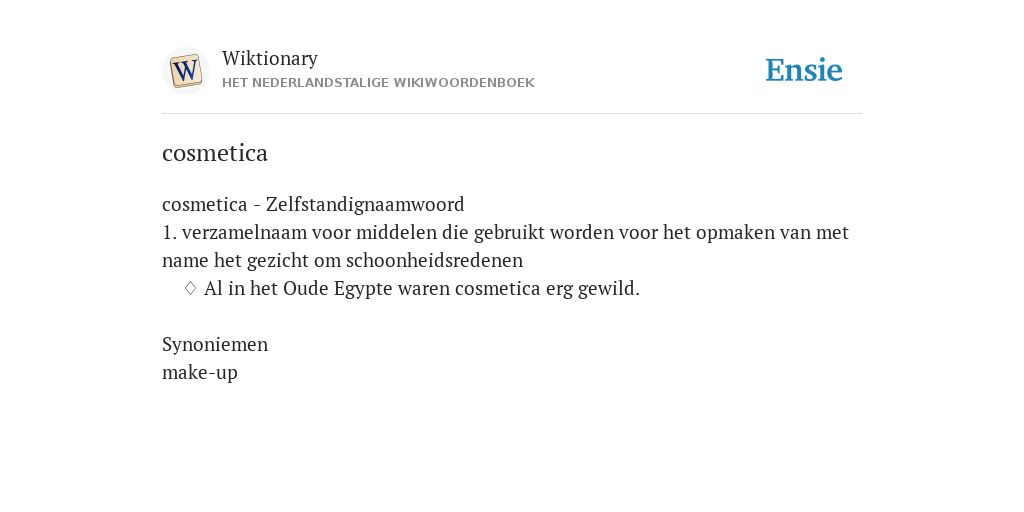1024x512 pixels.
Task: Click the diamond bullet before the example
Action: tap(190, 288)
